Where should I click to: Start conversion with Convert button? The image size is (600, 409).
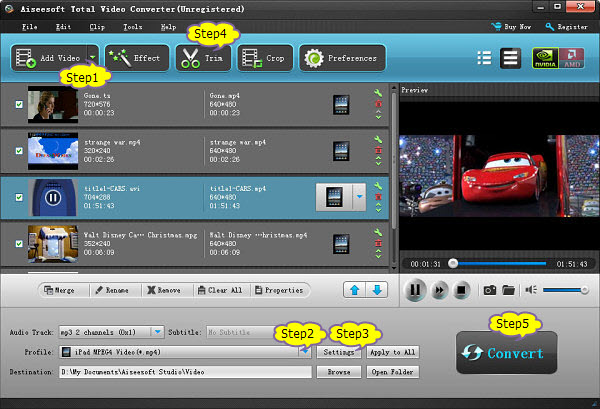coord(506,352)
